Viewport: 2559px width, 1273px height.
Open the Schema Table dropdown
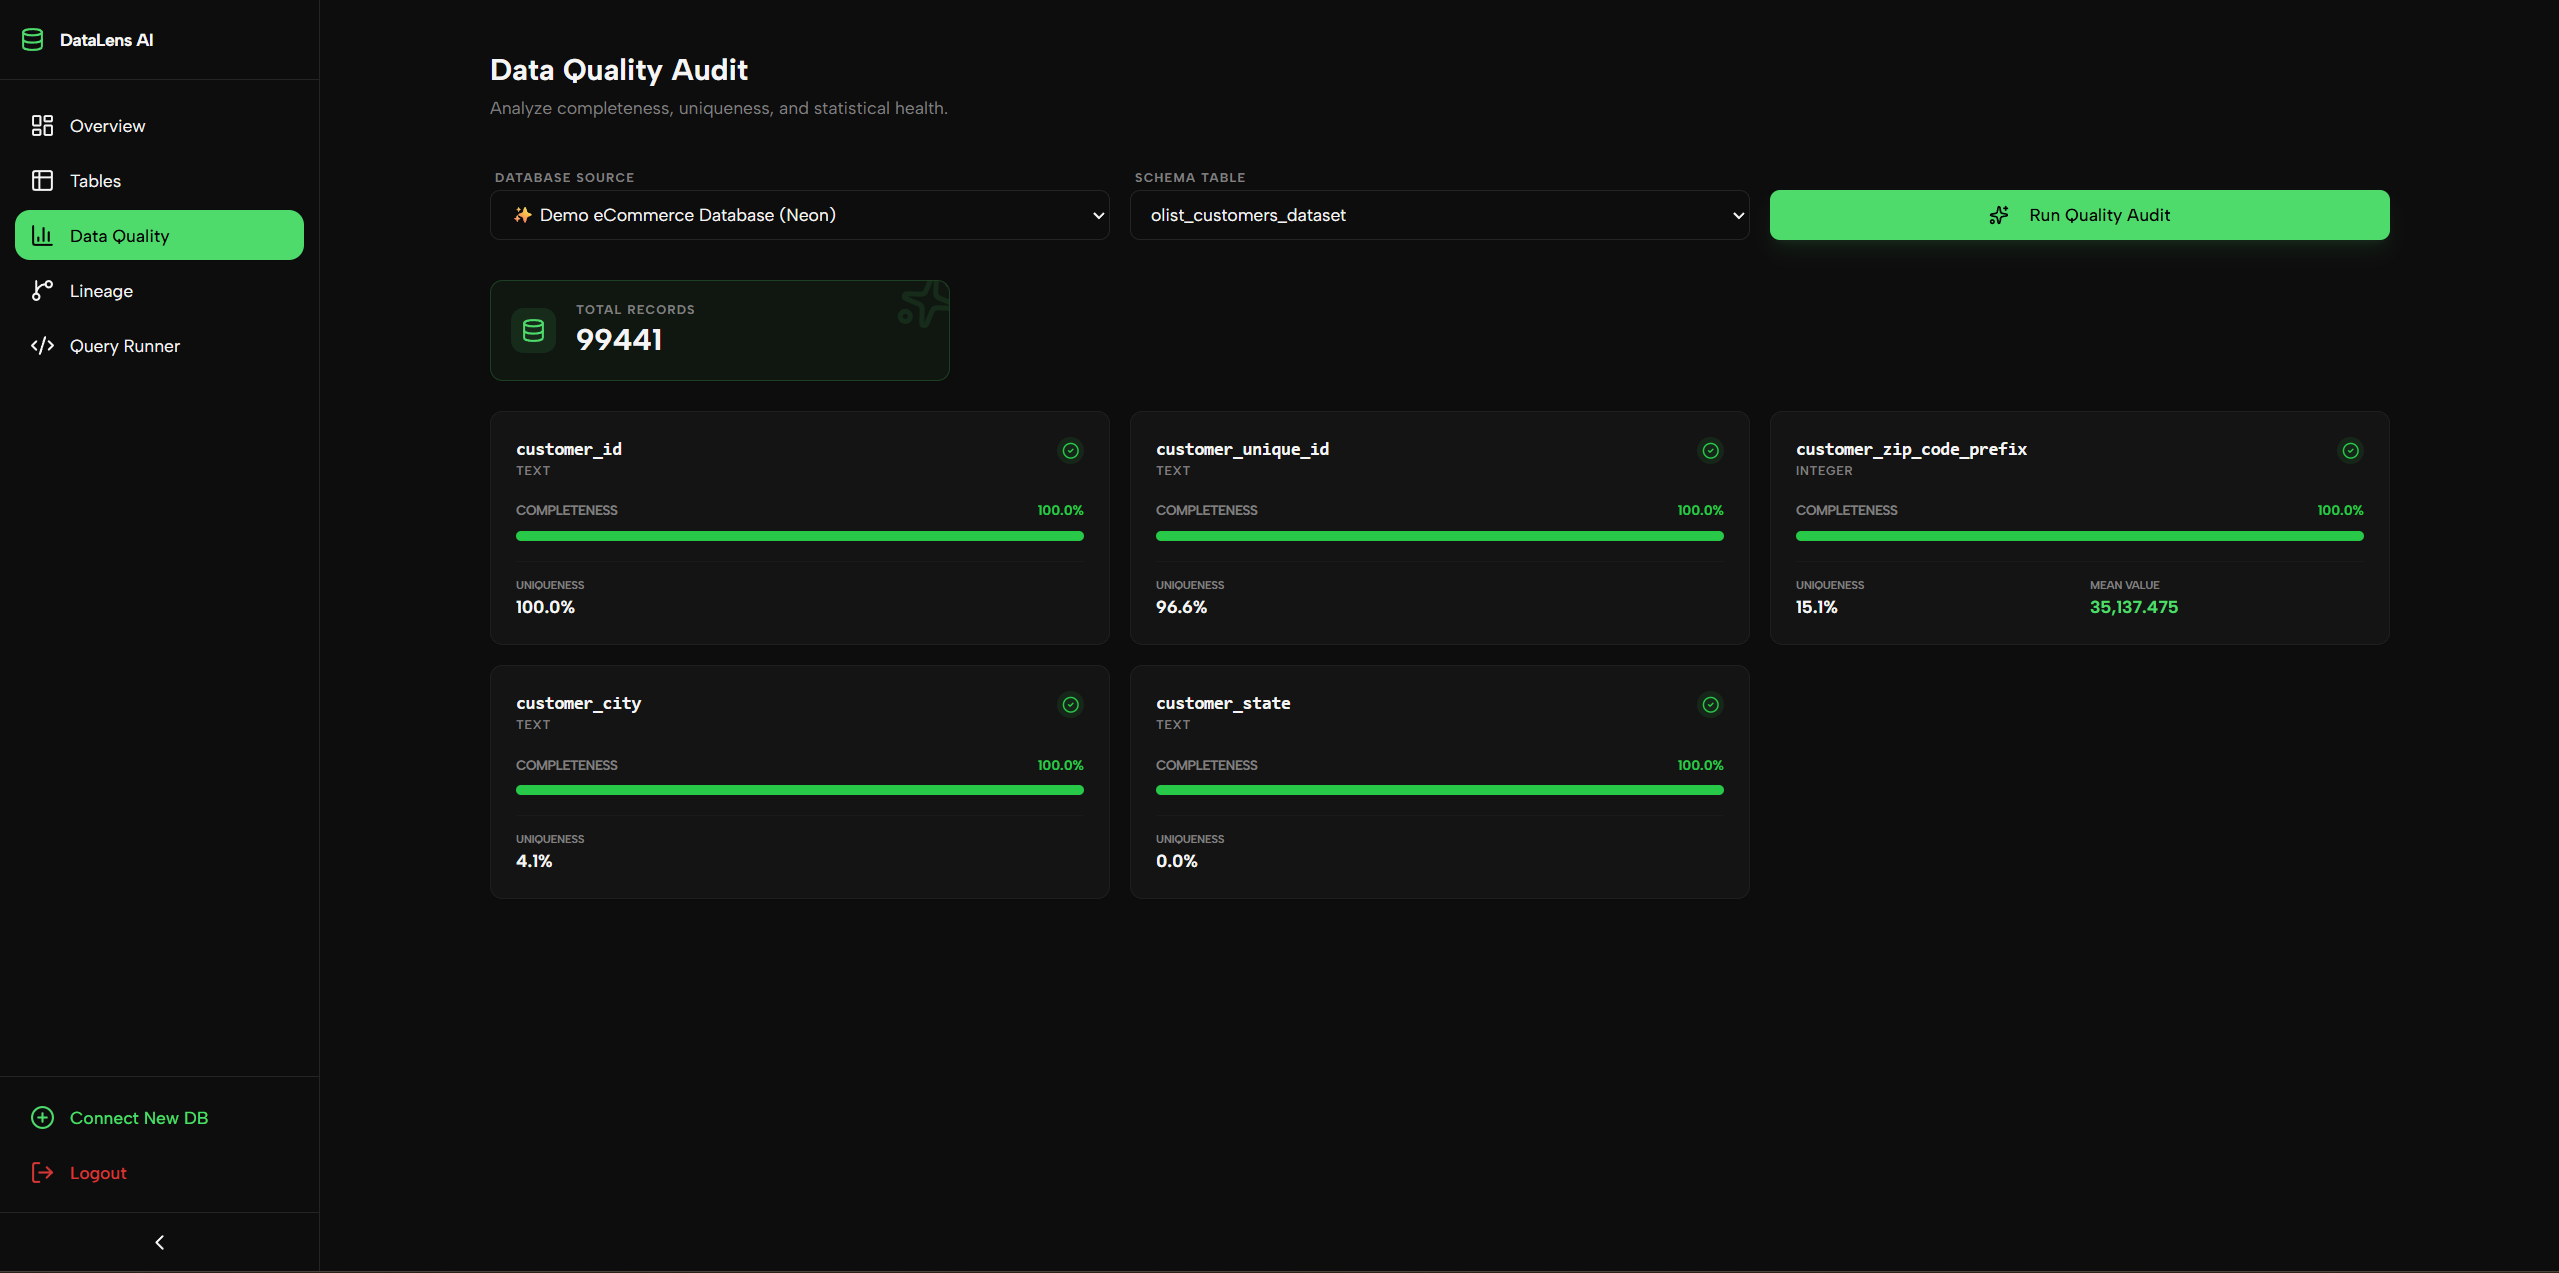(1438, 215)
